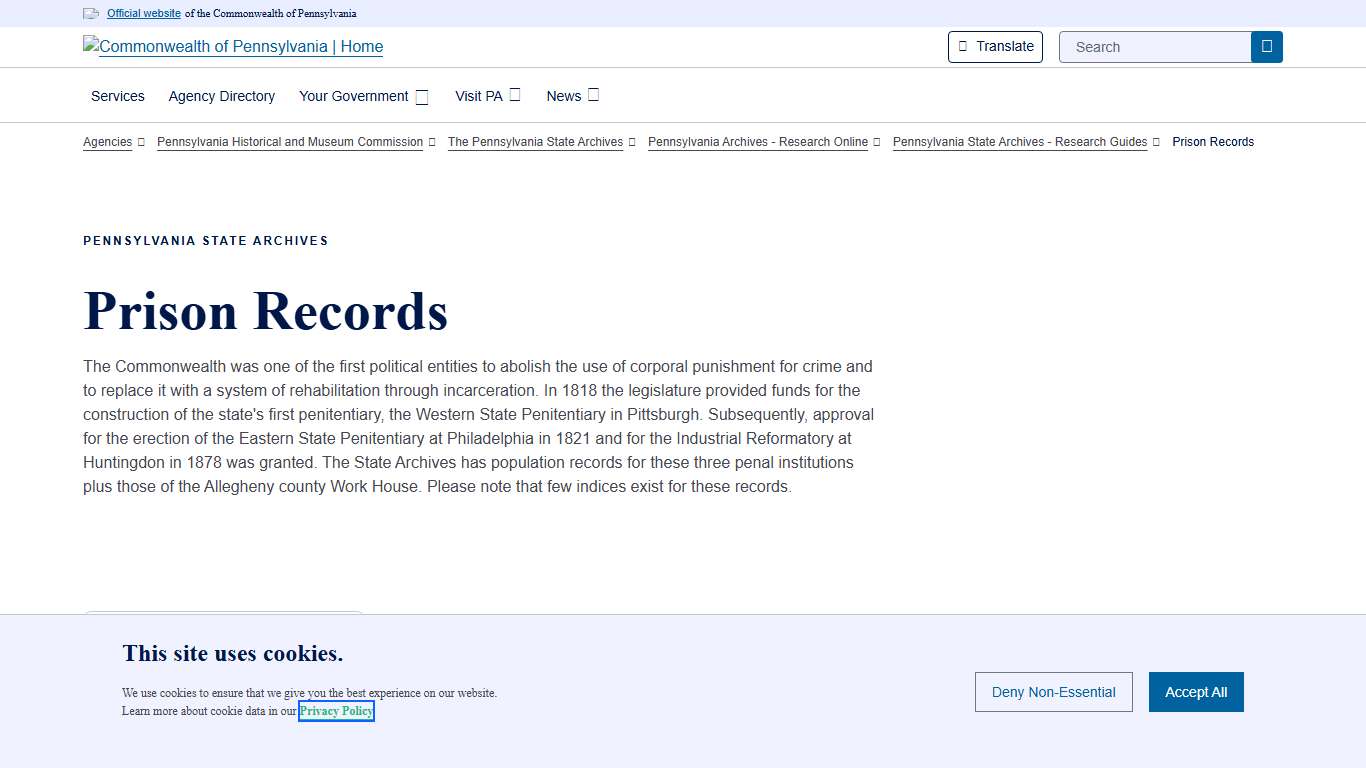Click the Pennsylvania flag icon in top banner

pyautogui.click(x=91, y=13)
